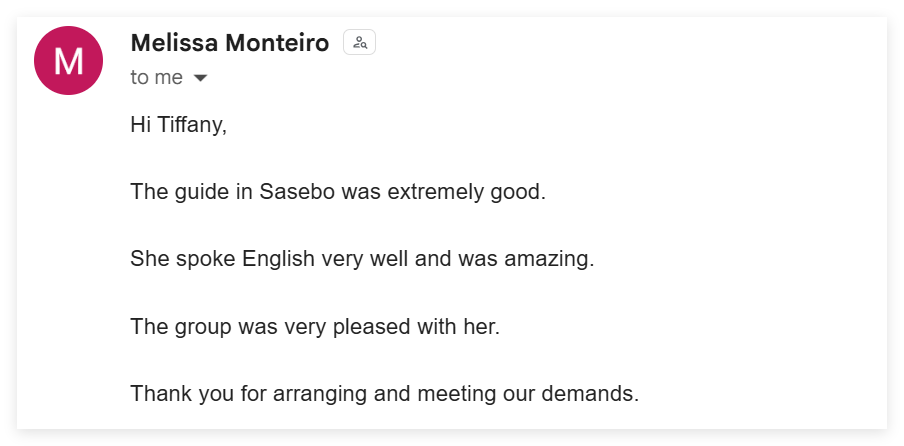Click the word "English" in the message
The image size is (904, 446).
pyautogui.click(x=278, y=259)
